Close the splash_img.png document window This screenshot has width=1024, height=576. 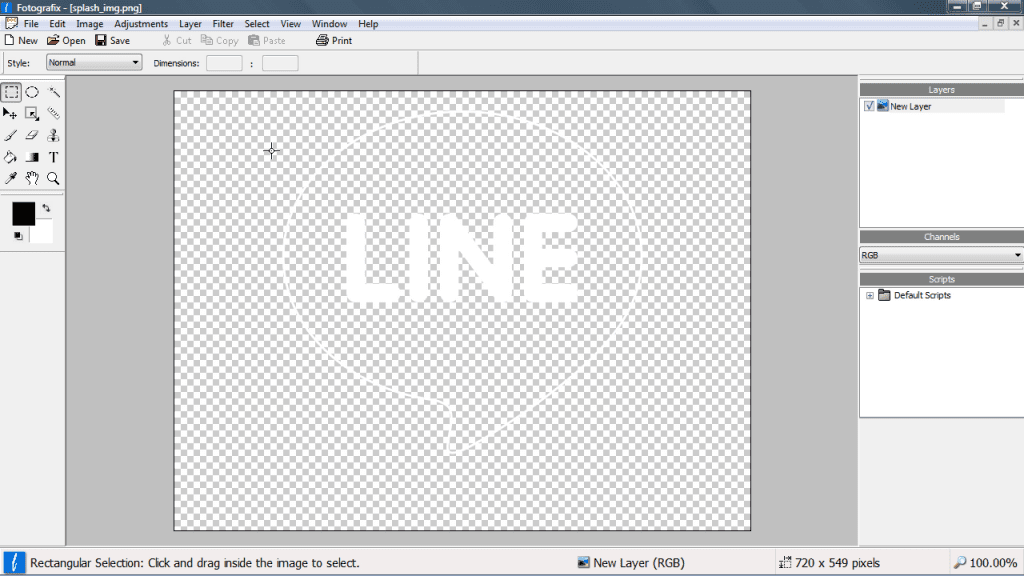[x=1016, y=23]
